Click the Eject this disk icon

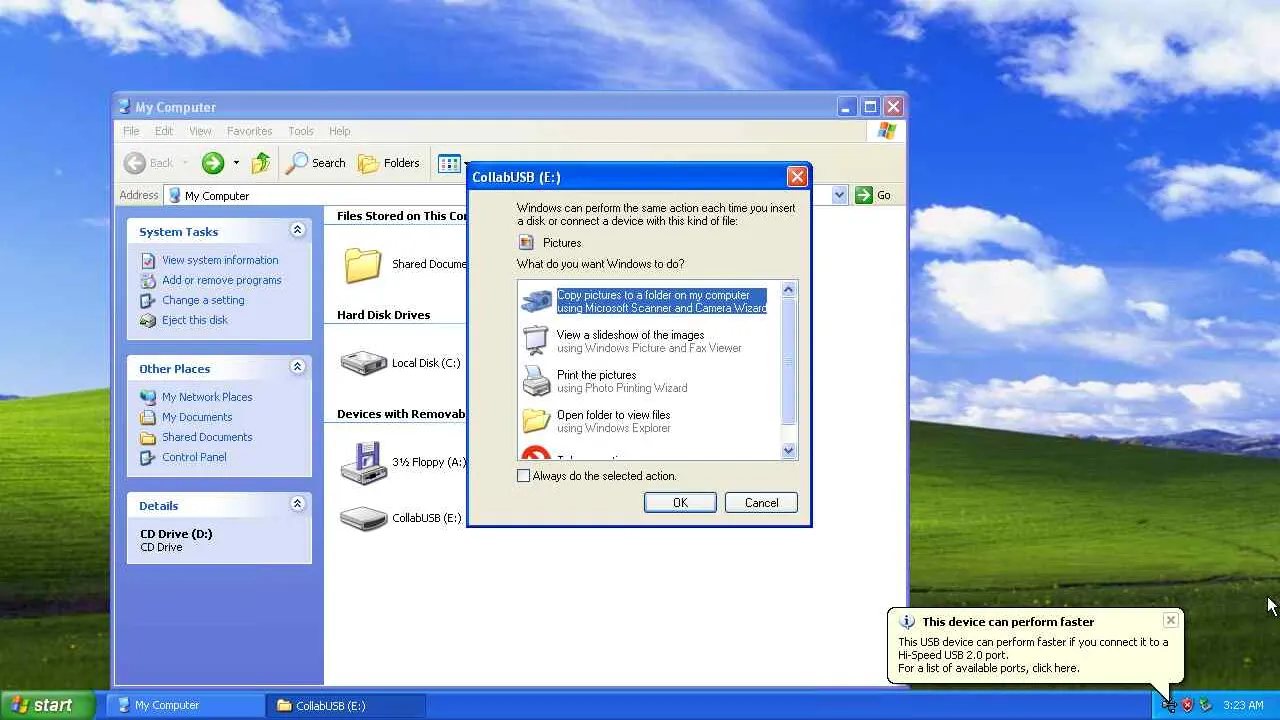click(148, 320)
